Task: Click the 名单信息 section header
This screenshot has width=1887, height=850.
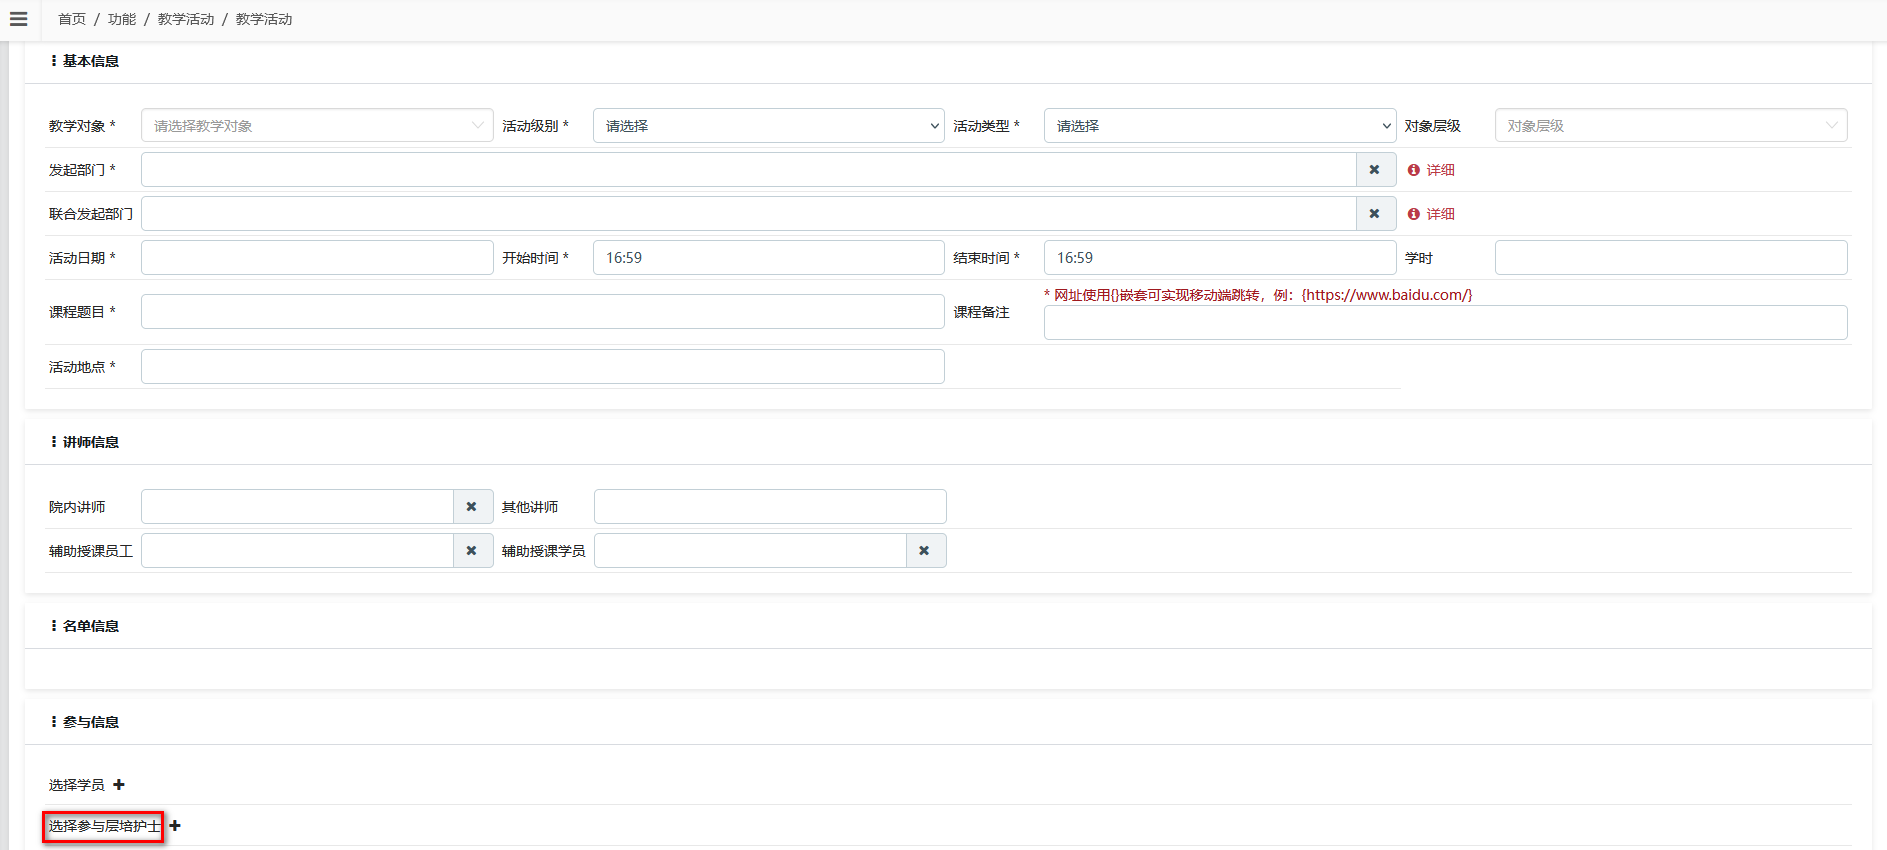Action: 91,626
